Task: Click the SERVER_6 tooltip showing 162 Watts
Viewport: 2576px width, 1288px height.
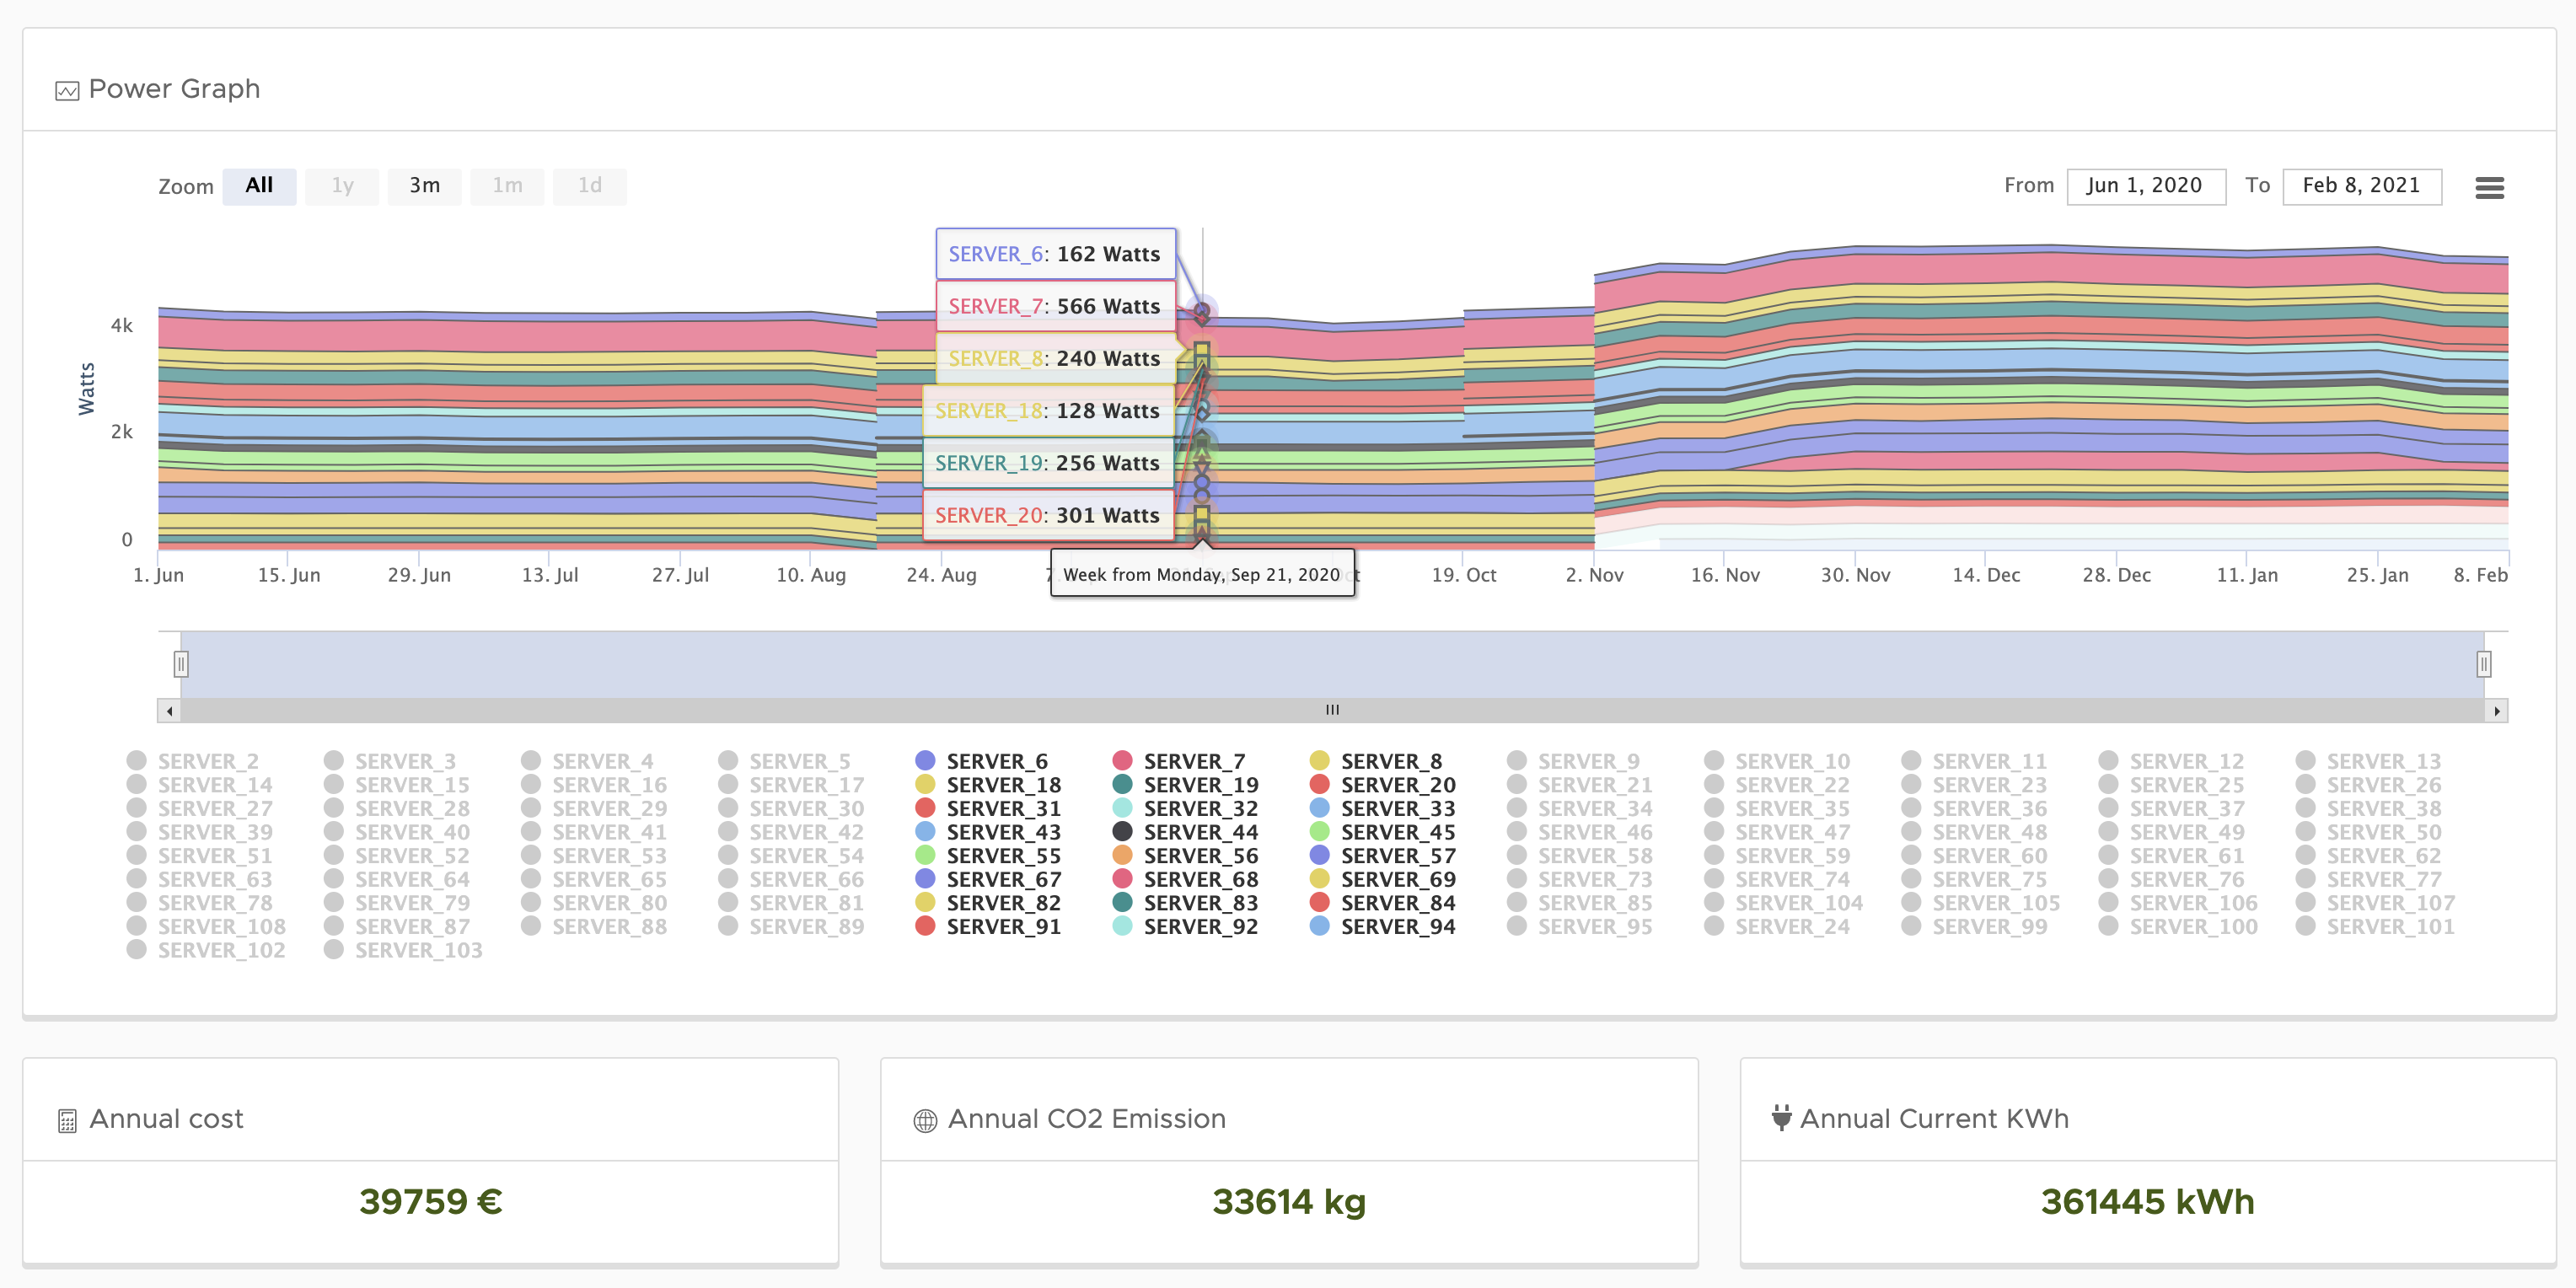Action: pos(1055,254)
